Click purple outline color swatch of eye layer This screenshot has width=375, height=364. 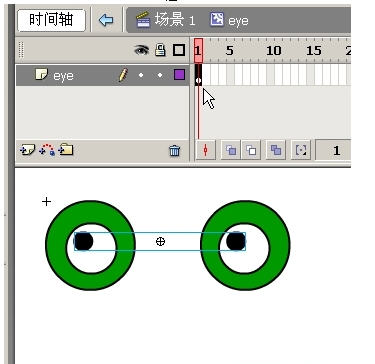[179, 75]
